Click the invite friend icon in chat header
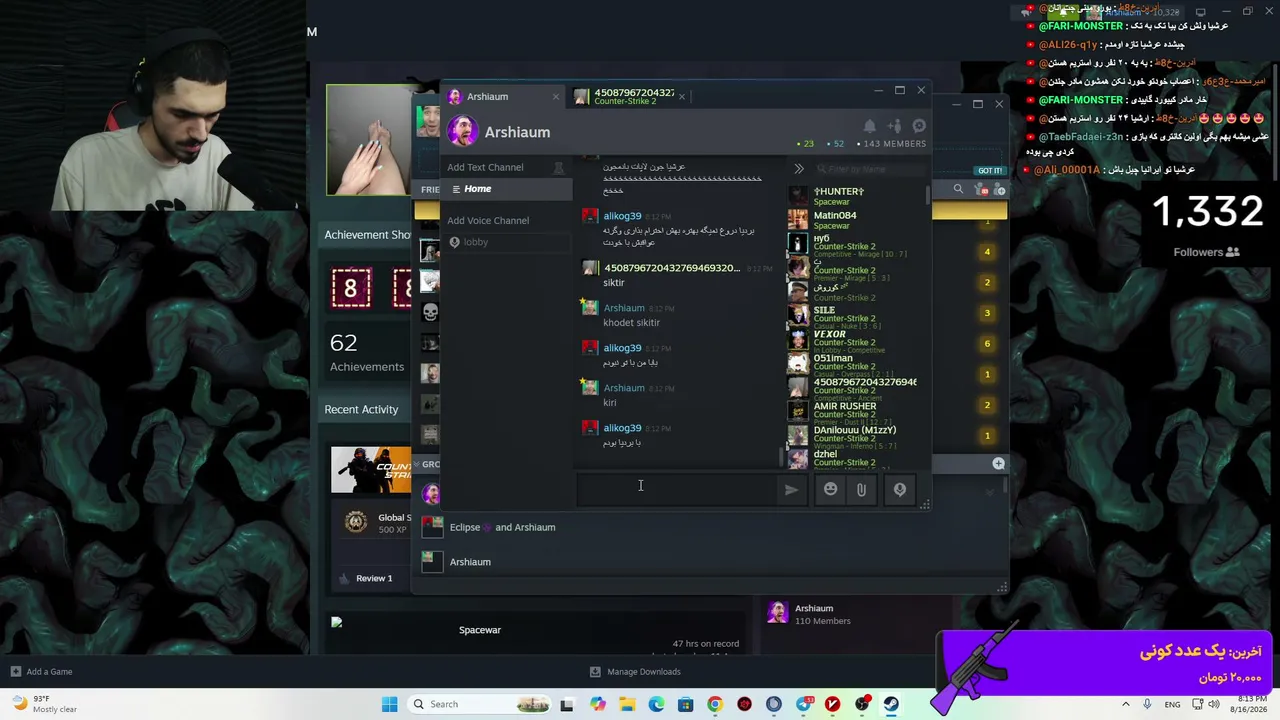 [x=894, y=126]
